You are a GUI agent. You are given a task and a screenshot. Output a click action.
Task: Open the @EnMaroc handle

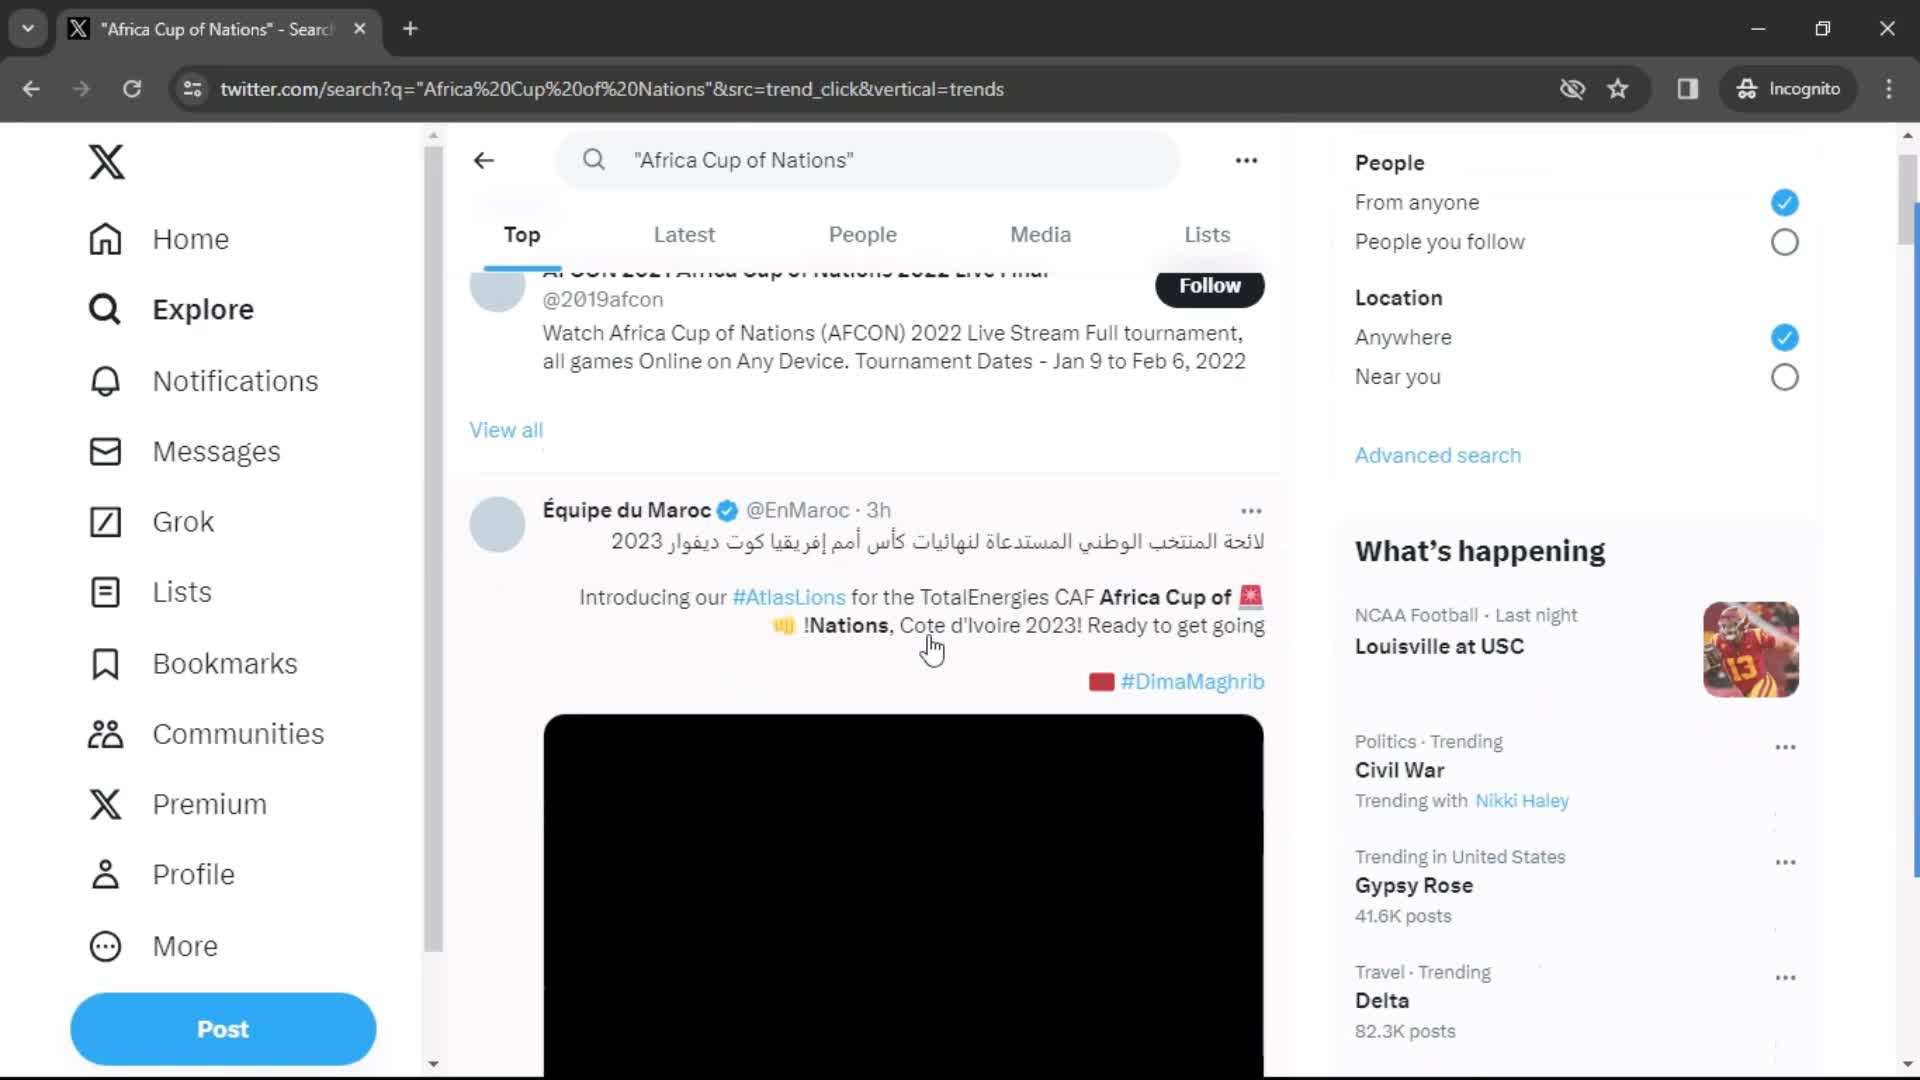coord(797,510)
